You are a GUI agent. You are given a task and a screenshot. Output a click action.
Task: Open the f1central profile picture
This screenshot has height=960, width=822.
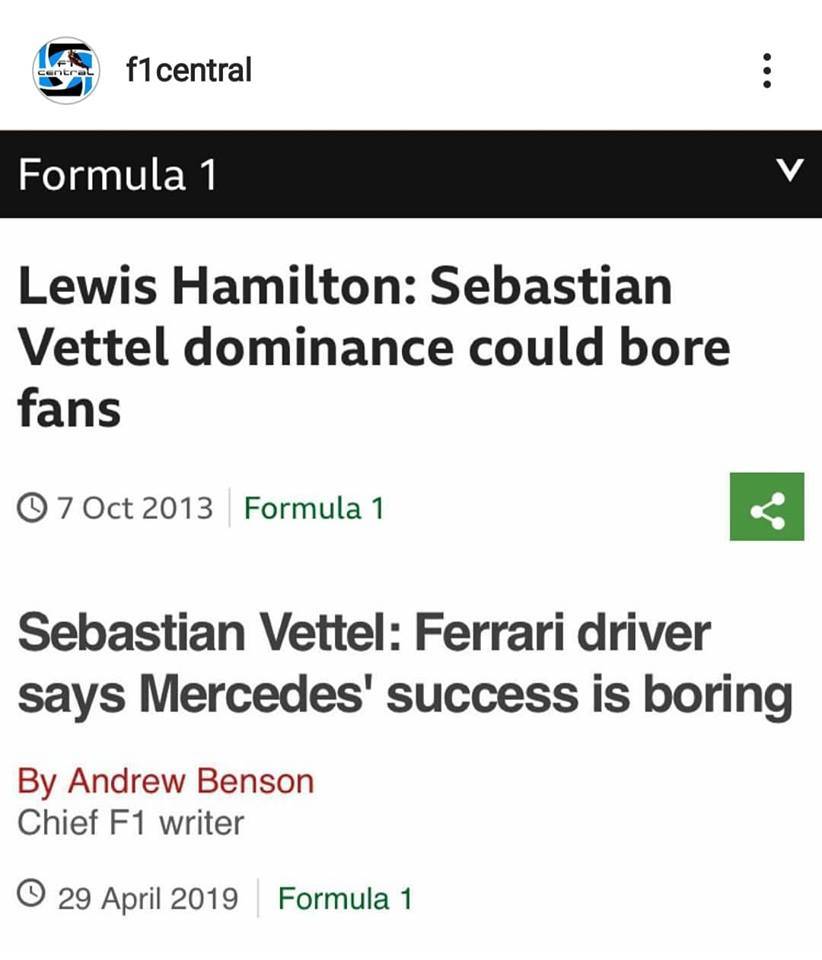tap(66, 70)
